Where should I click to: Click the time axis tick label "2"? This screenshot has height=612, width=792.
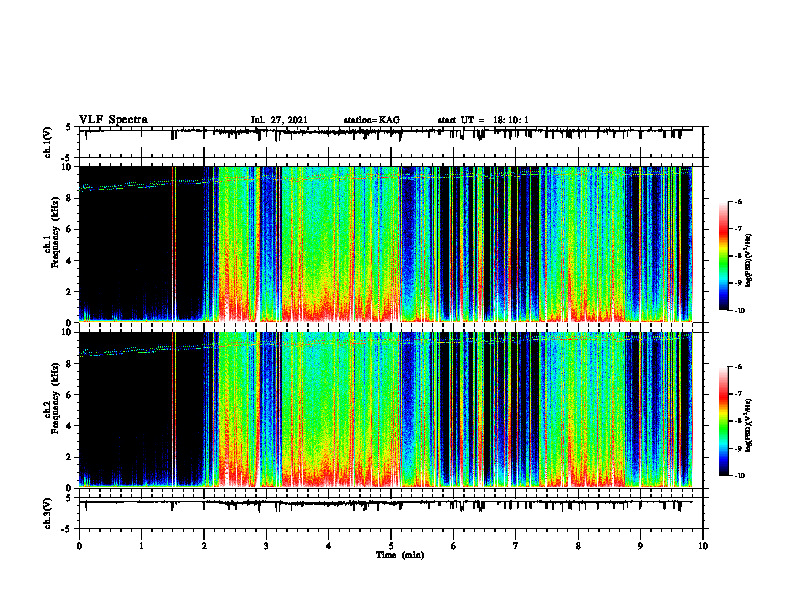coord(204,546)
